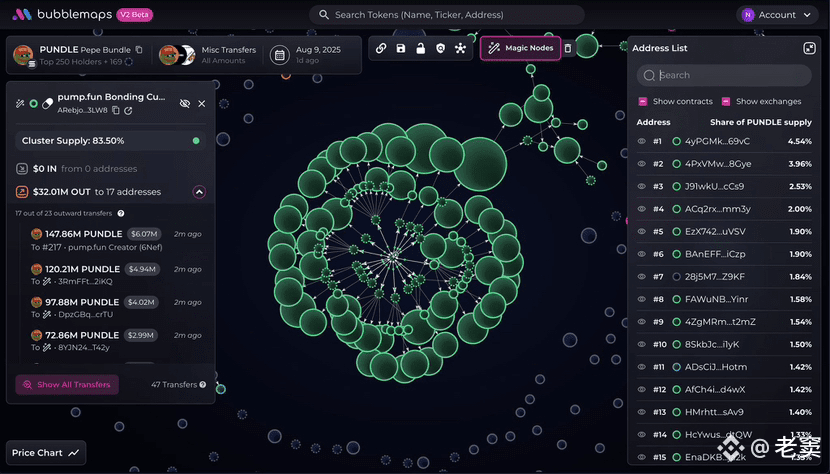Click the Magic Nodes button
830x474 pixels.
tap(520, 48)
